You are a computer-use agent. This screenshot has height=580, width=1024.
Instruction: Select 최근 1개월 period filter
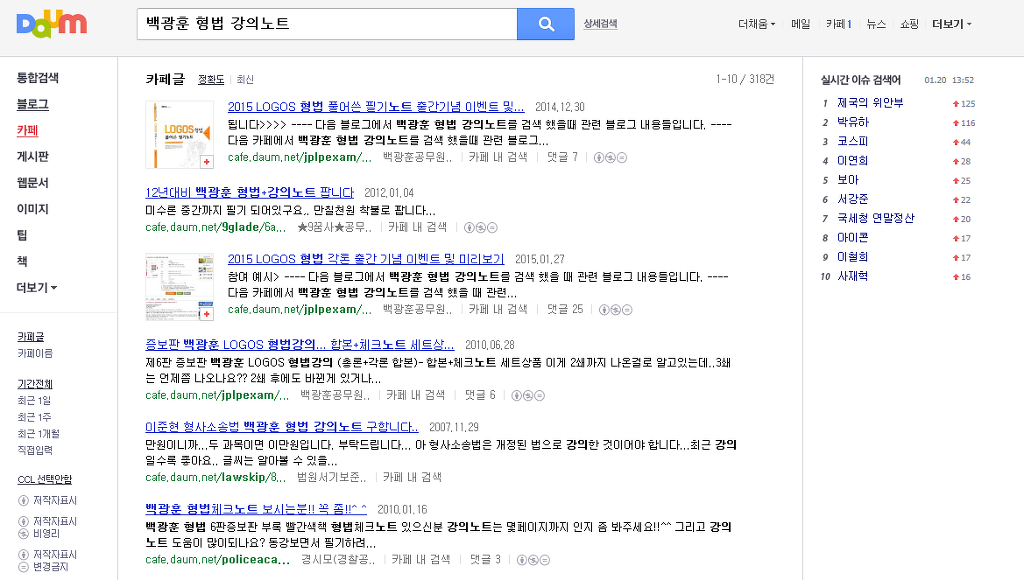click(x=39, y=434)
